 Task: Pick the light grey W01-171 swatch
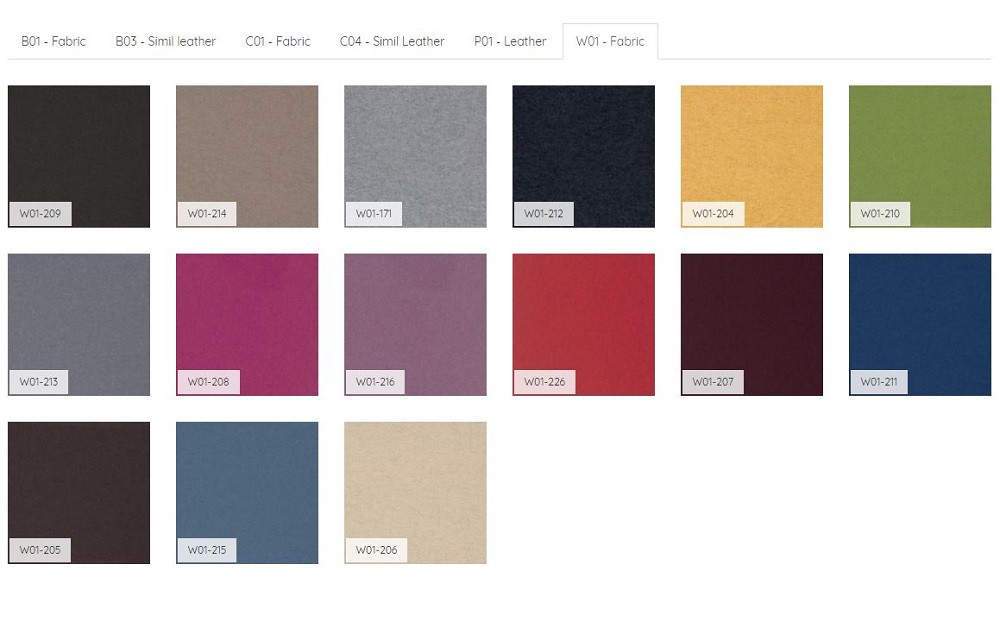pos(415,156)
